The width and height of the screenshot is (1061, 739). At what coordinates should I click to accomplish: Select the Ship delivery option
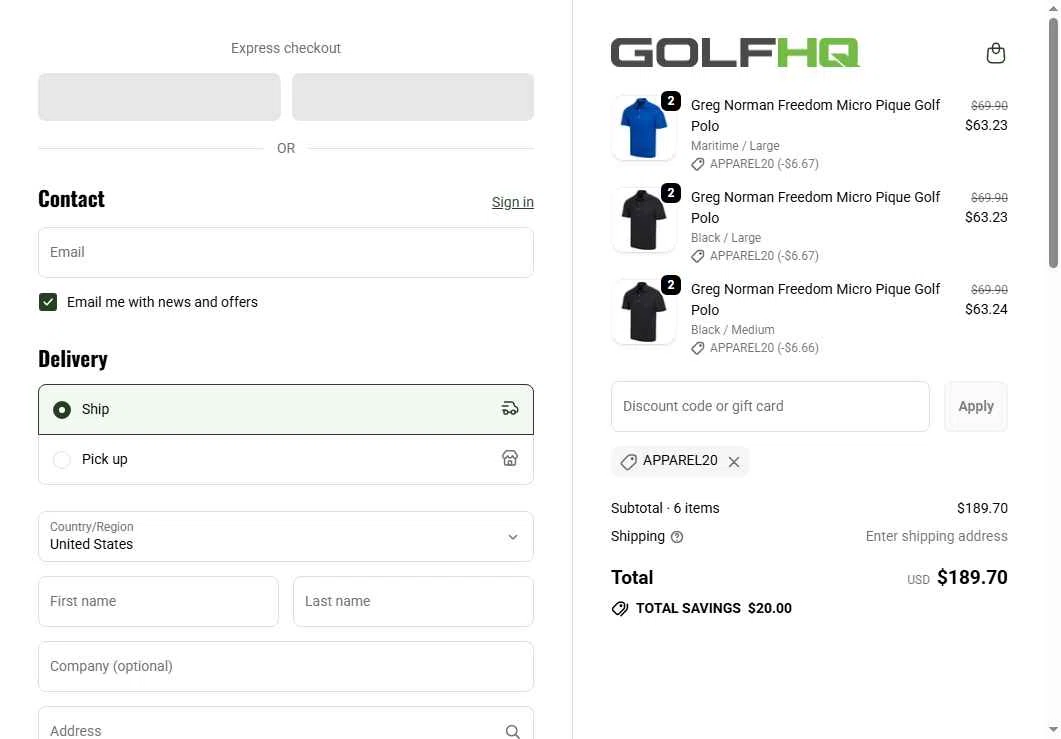(286, 409)
